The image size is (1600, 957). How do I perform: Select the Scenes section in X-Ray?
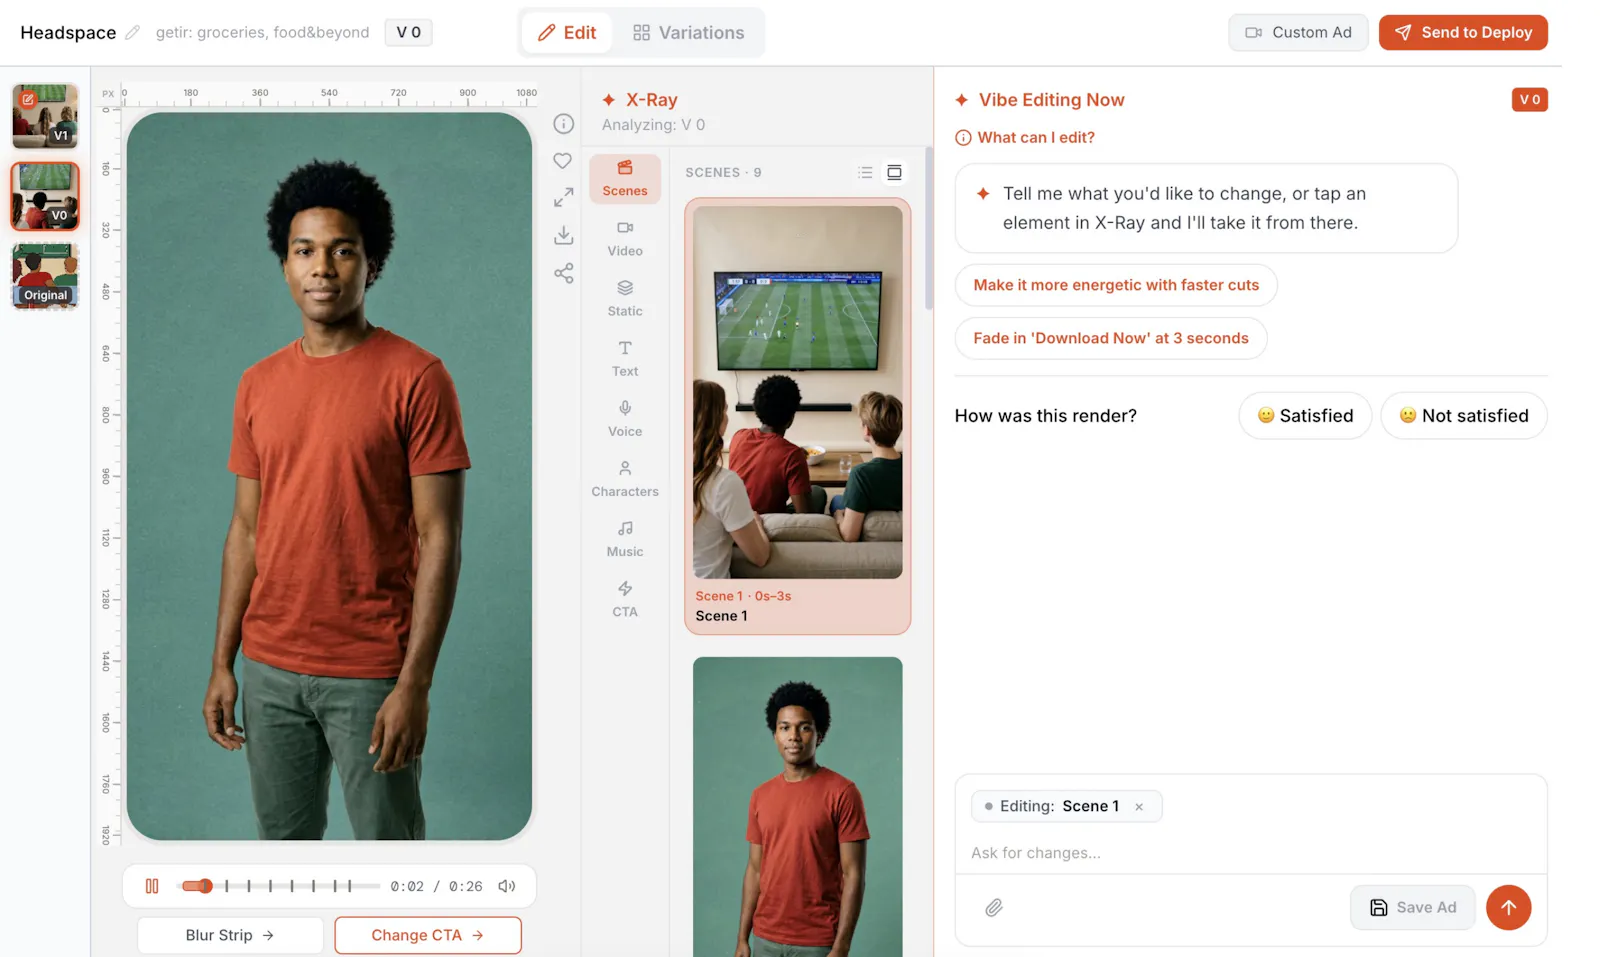point(625,179)
